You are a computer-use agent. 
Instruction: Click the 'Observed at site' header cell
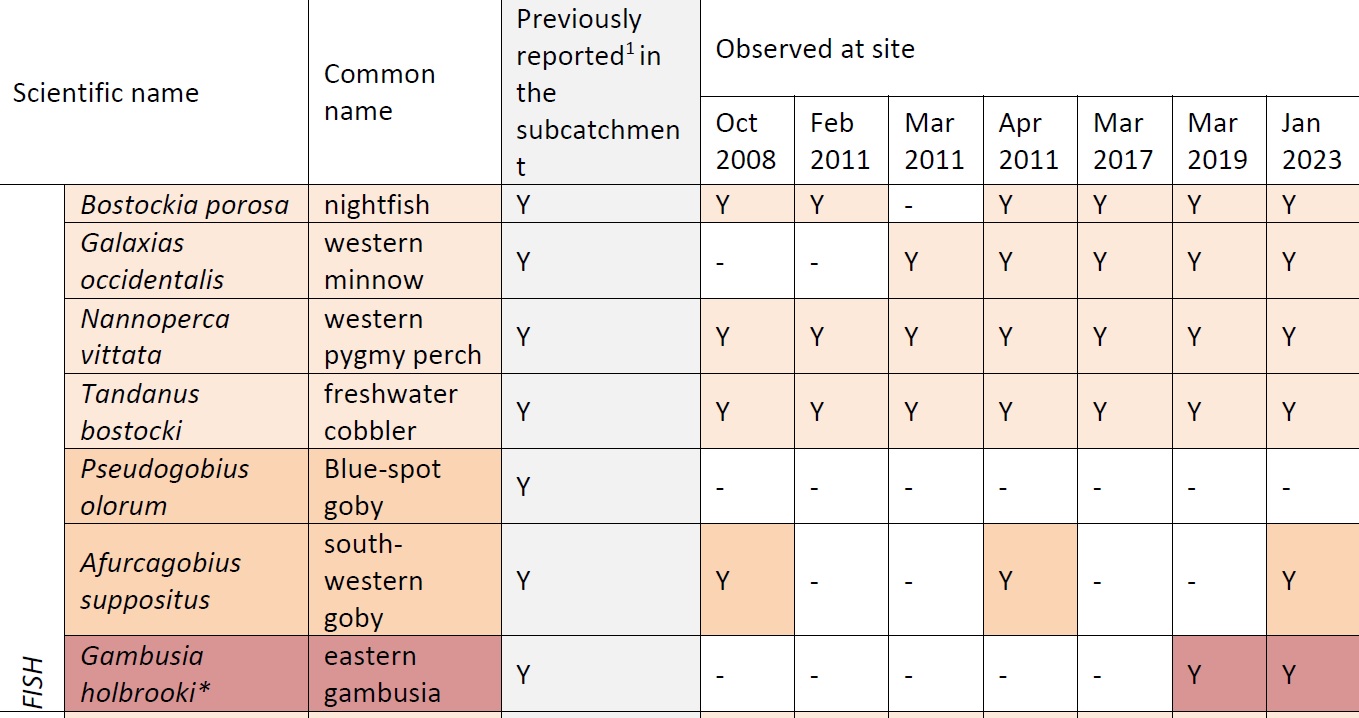(x=815, y=49)
